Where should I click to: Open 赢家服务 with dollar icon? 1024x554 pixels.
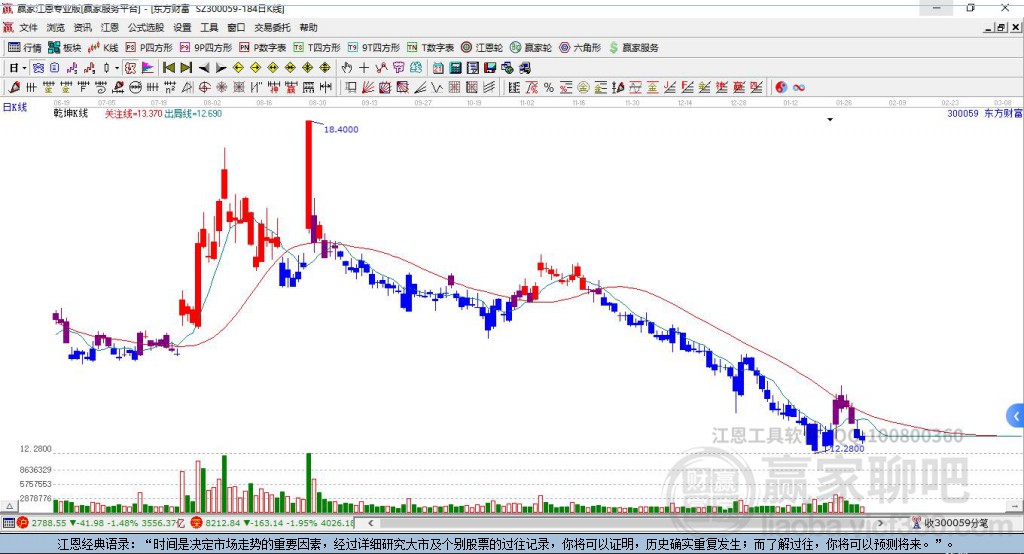[x=633, y=48]
